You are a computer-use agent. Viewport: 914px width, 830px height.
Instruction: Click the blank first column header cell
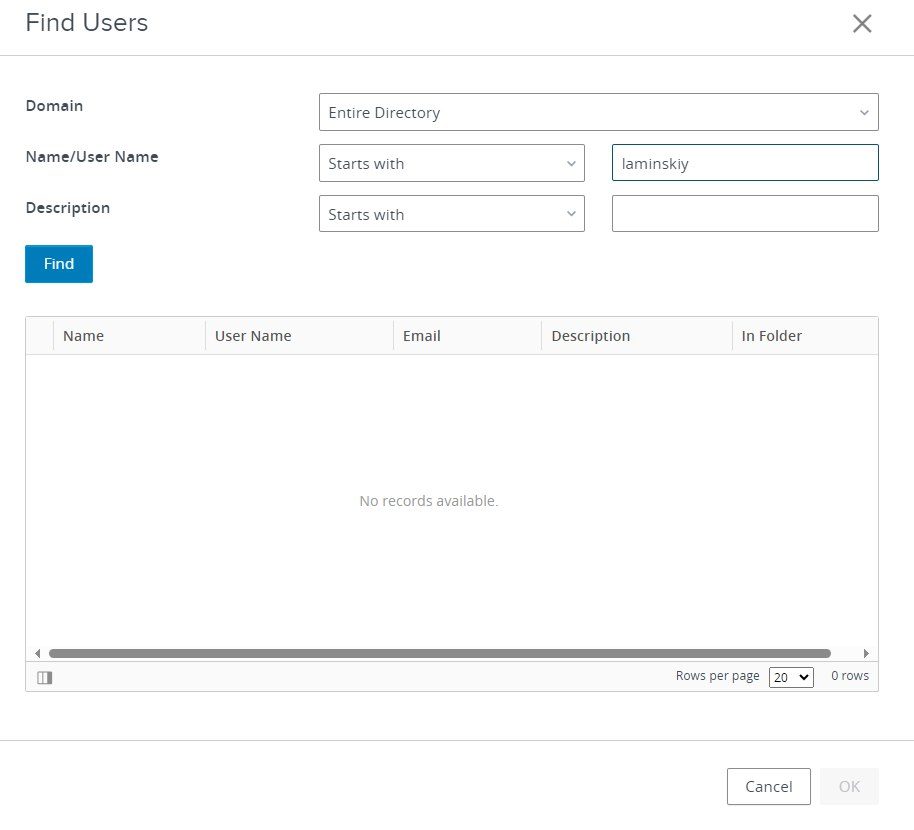click(40, 336)
